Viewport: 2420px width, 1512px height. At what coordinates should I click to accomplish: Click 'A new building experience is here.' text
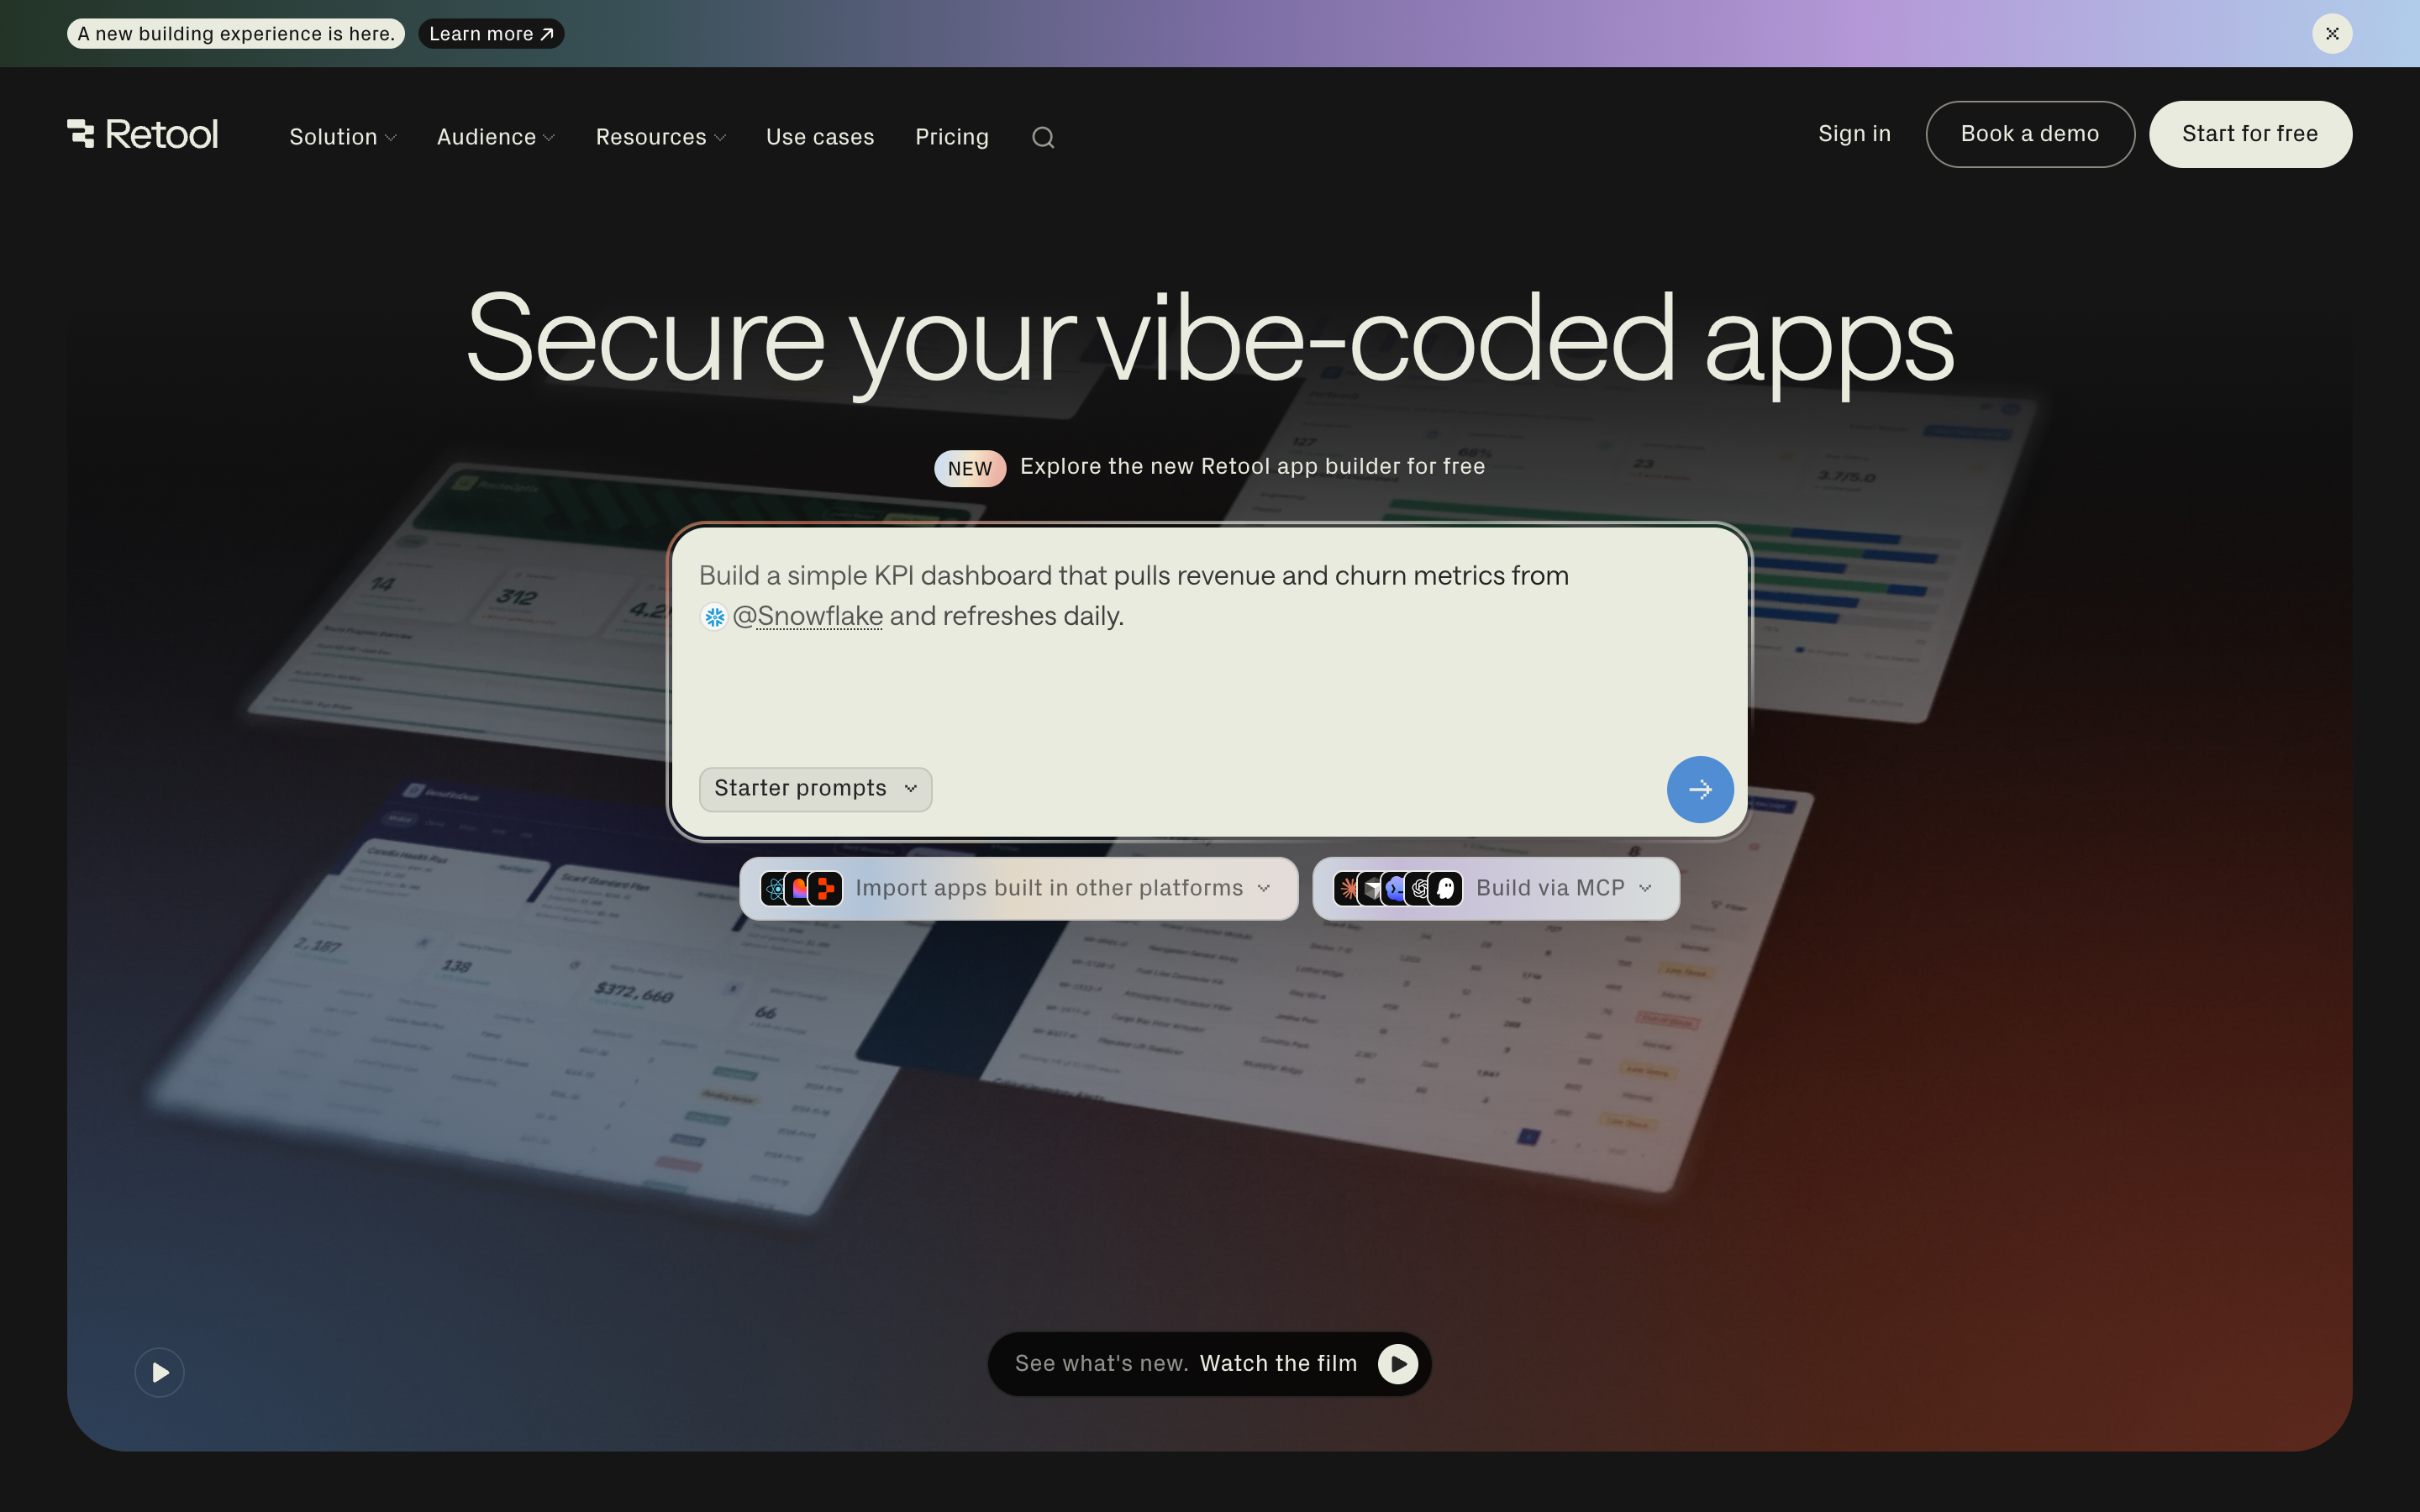pos(236,34)
